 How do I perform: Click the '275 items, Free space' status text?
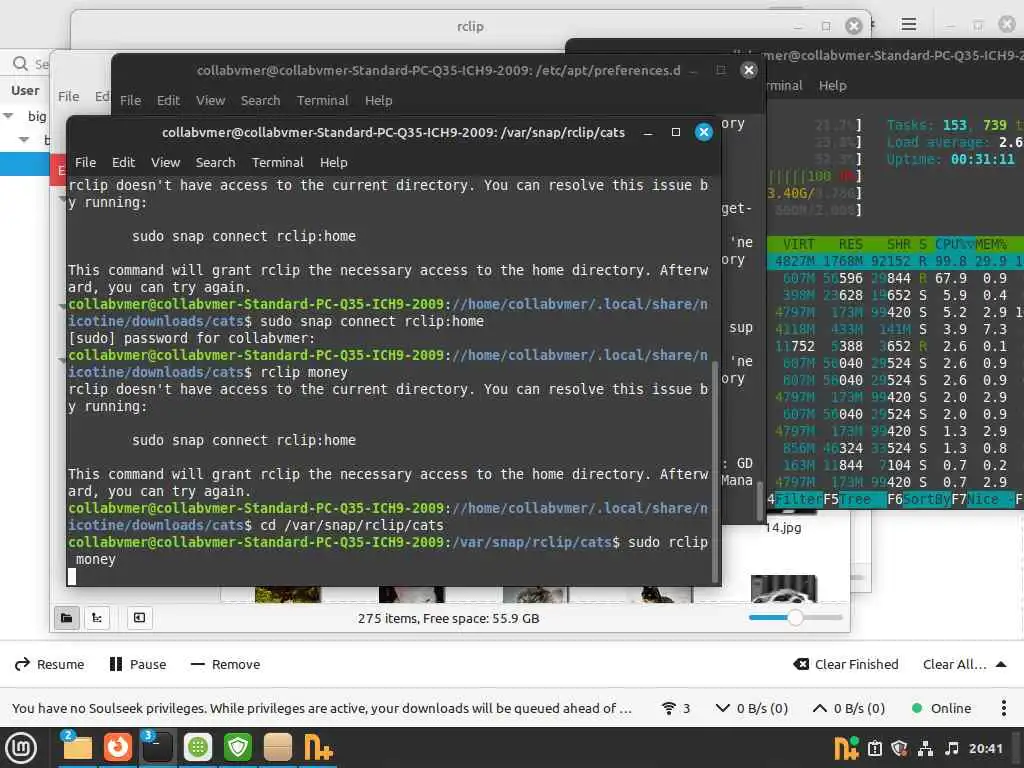448,618
